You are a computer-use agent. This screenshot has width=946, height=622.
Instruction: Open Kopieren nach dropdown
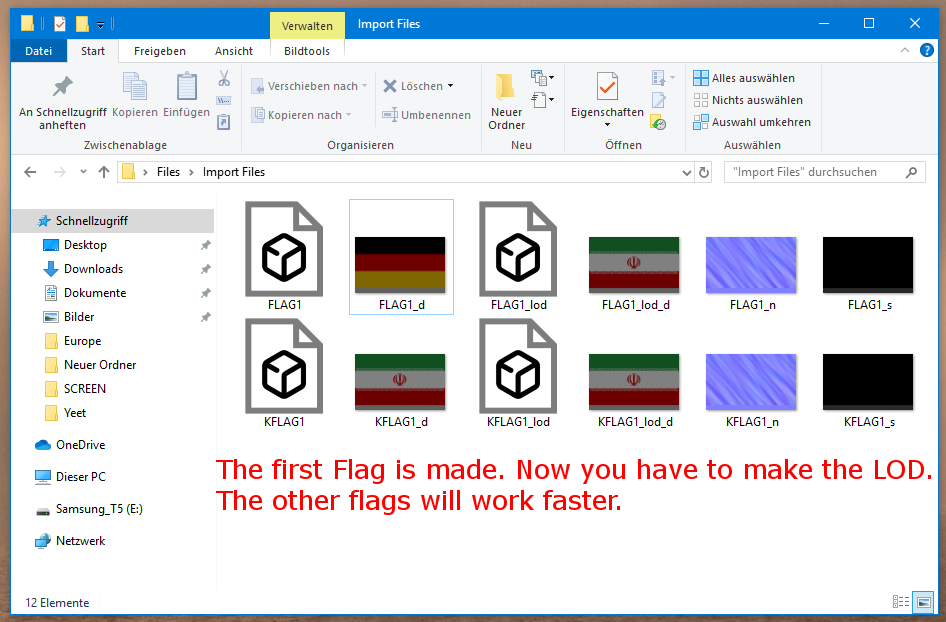pos(301,115)
